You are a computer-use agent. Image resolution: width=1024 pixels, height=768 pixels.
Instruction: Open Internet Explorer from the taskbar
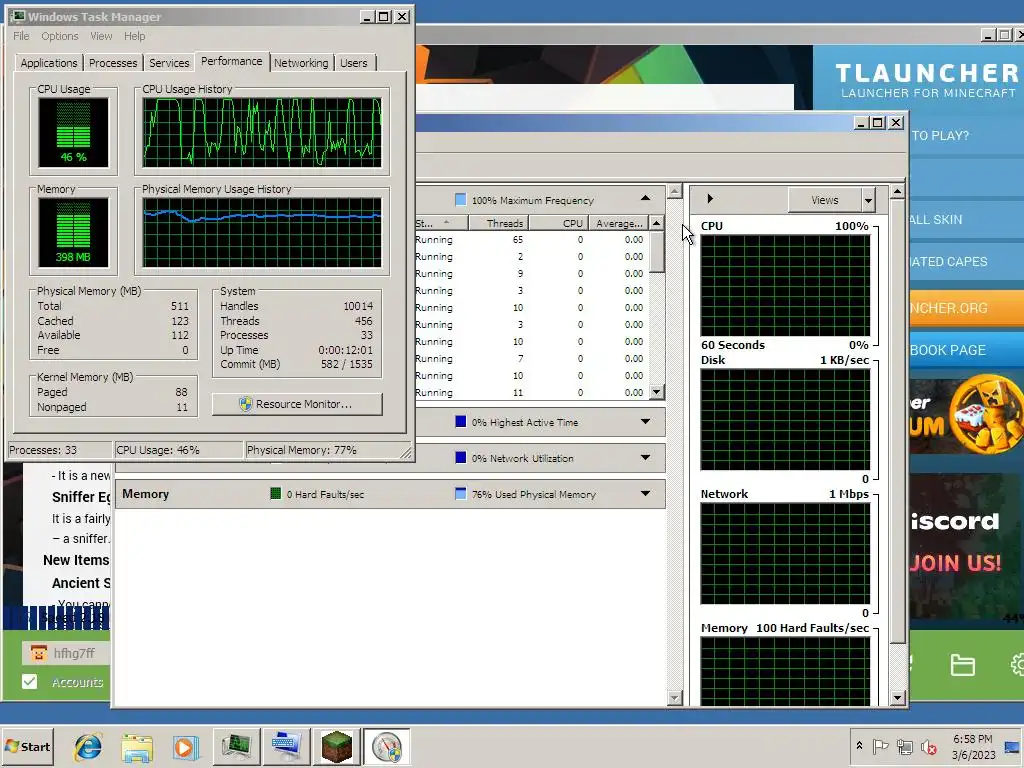click(88, 746)
